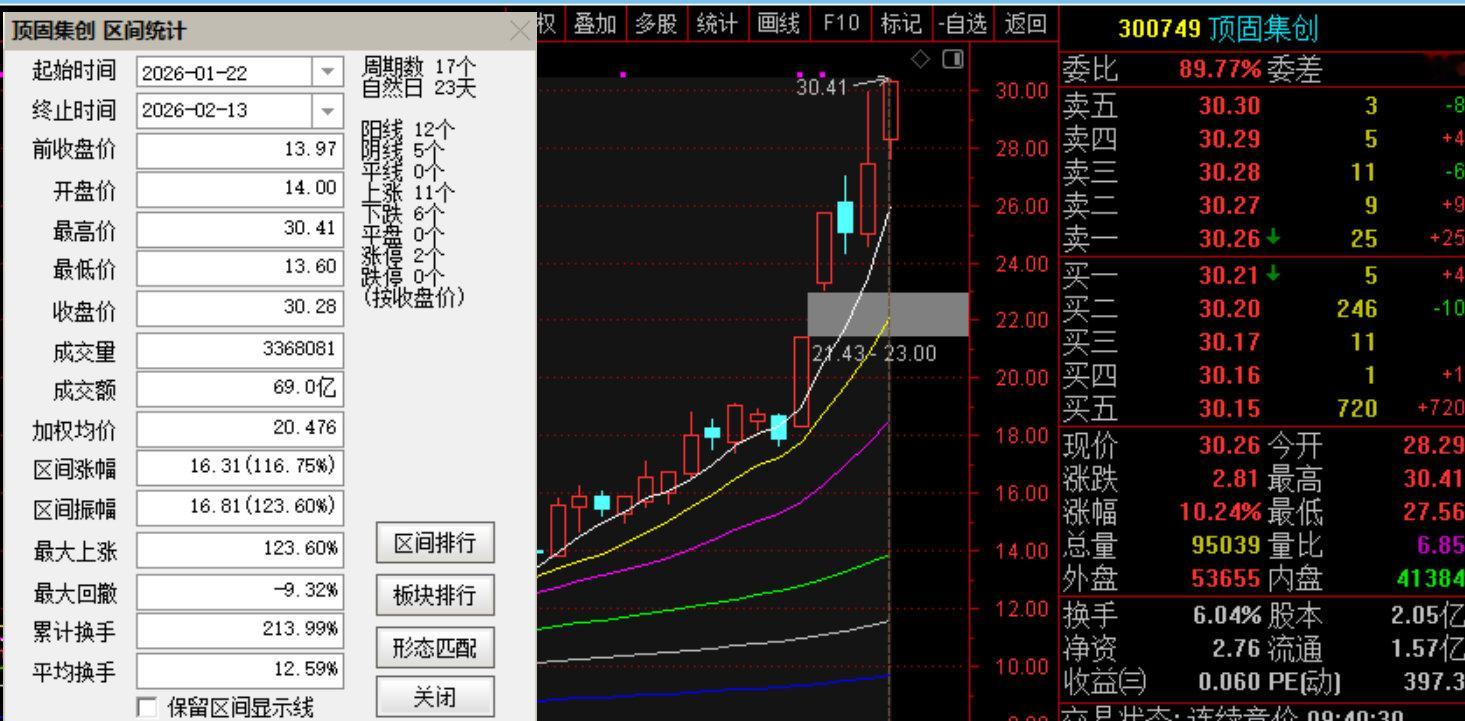This screenshot has width=1465, height=721.
Task: Click the 内盘 value 41384
Action: pos(1430,580)
